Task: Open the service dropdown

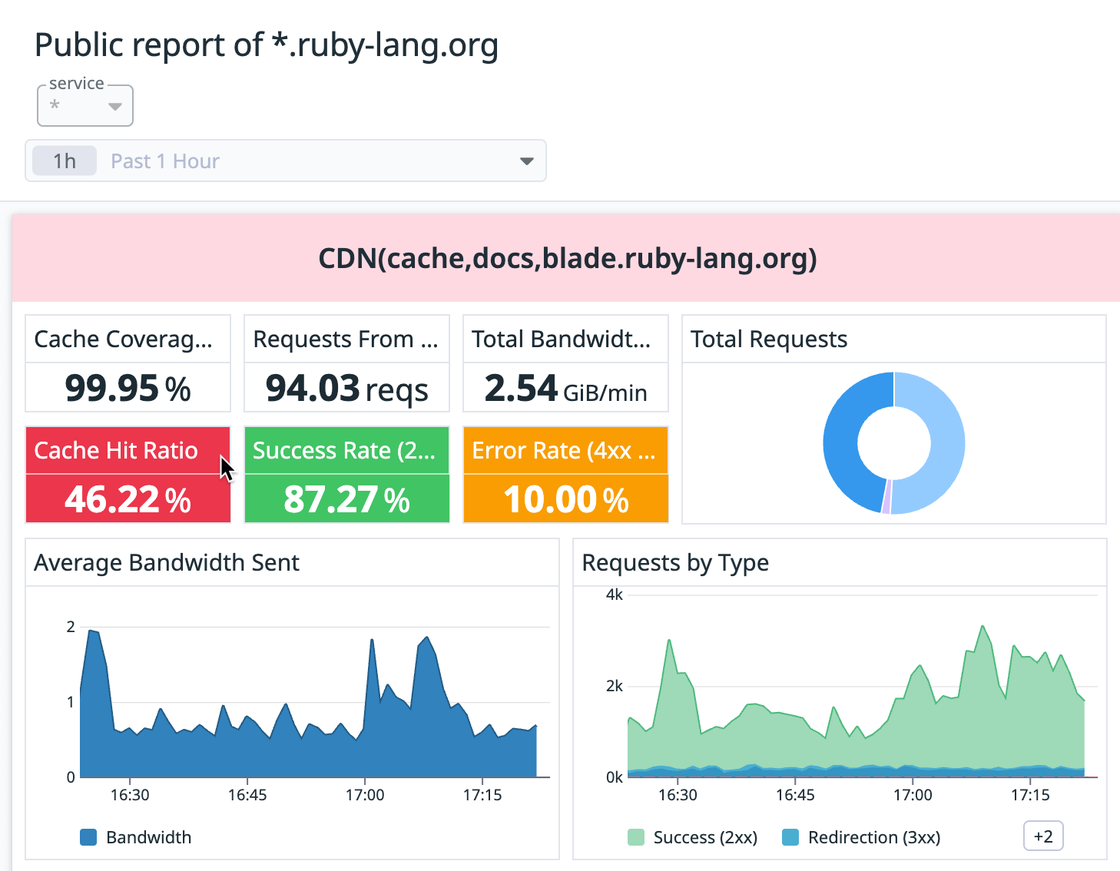Action: pos(85,105)
